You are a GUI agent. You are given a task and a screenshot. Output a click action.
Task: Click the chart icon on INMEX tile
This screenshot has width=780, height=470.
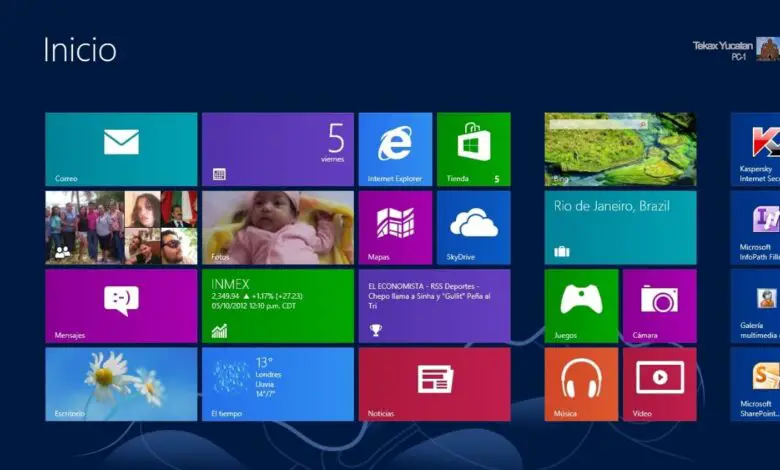(x=219, y=331)
